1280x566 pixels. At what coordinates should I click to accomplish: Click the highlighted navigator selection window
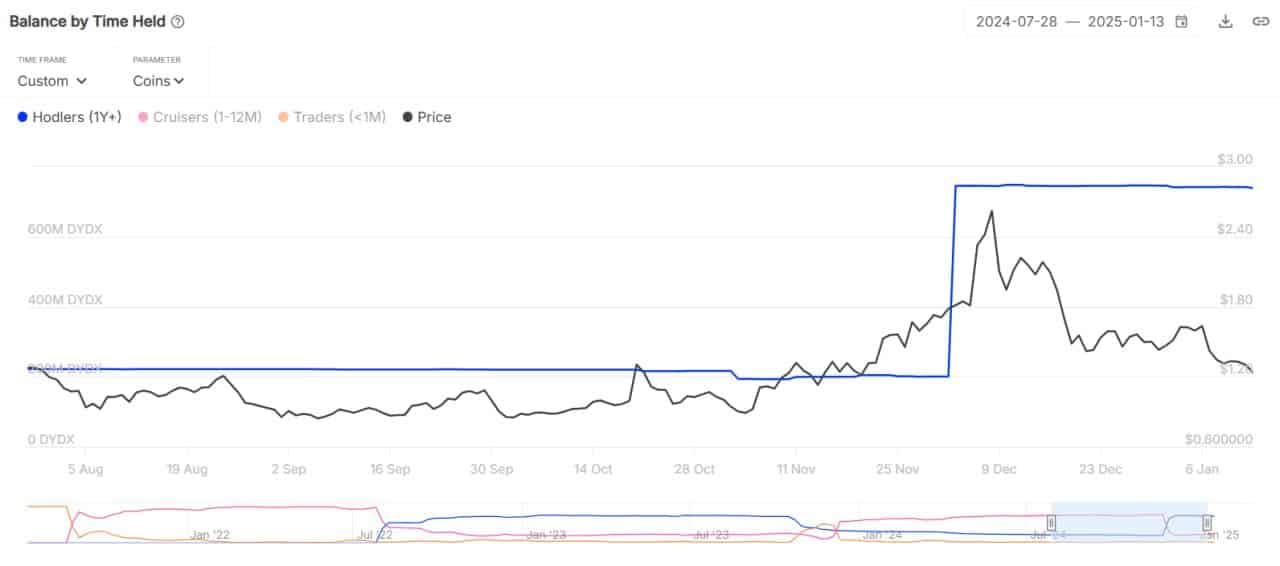pos(1130,522)
